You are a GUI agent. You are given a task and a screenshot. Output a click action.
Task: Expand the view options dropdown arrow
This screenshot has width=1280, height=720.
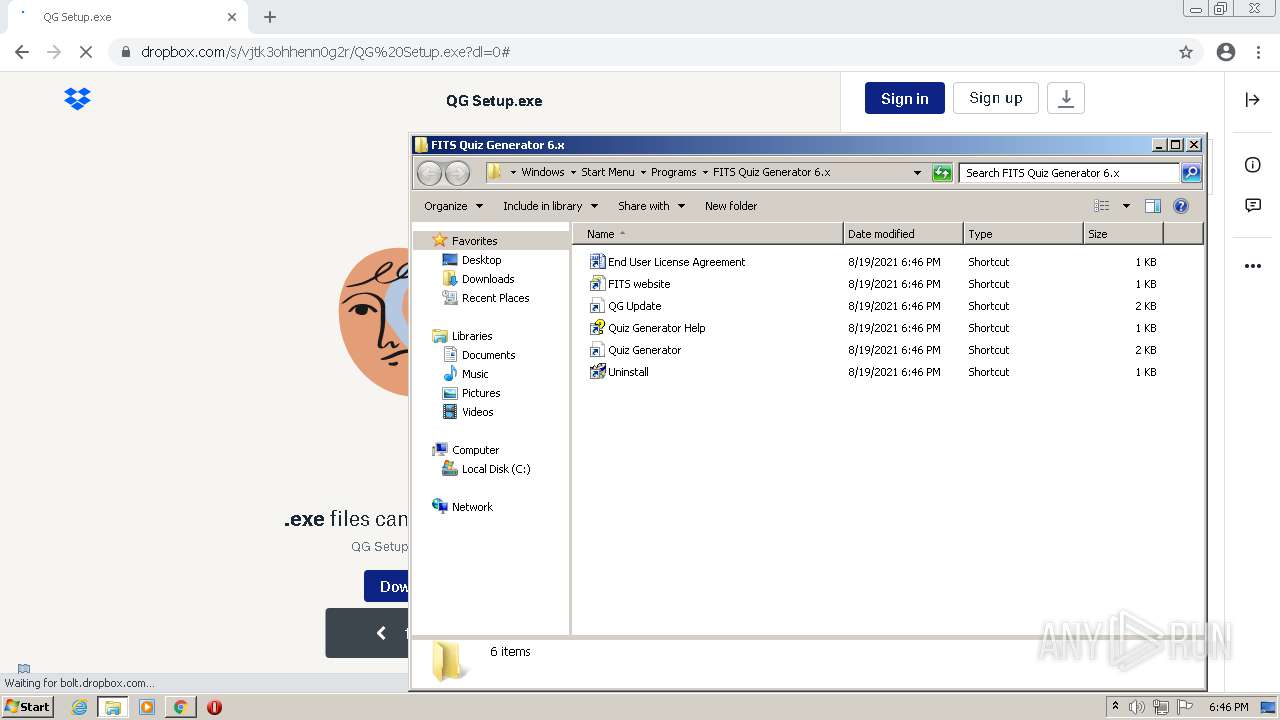(x=1126, y=206)
